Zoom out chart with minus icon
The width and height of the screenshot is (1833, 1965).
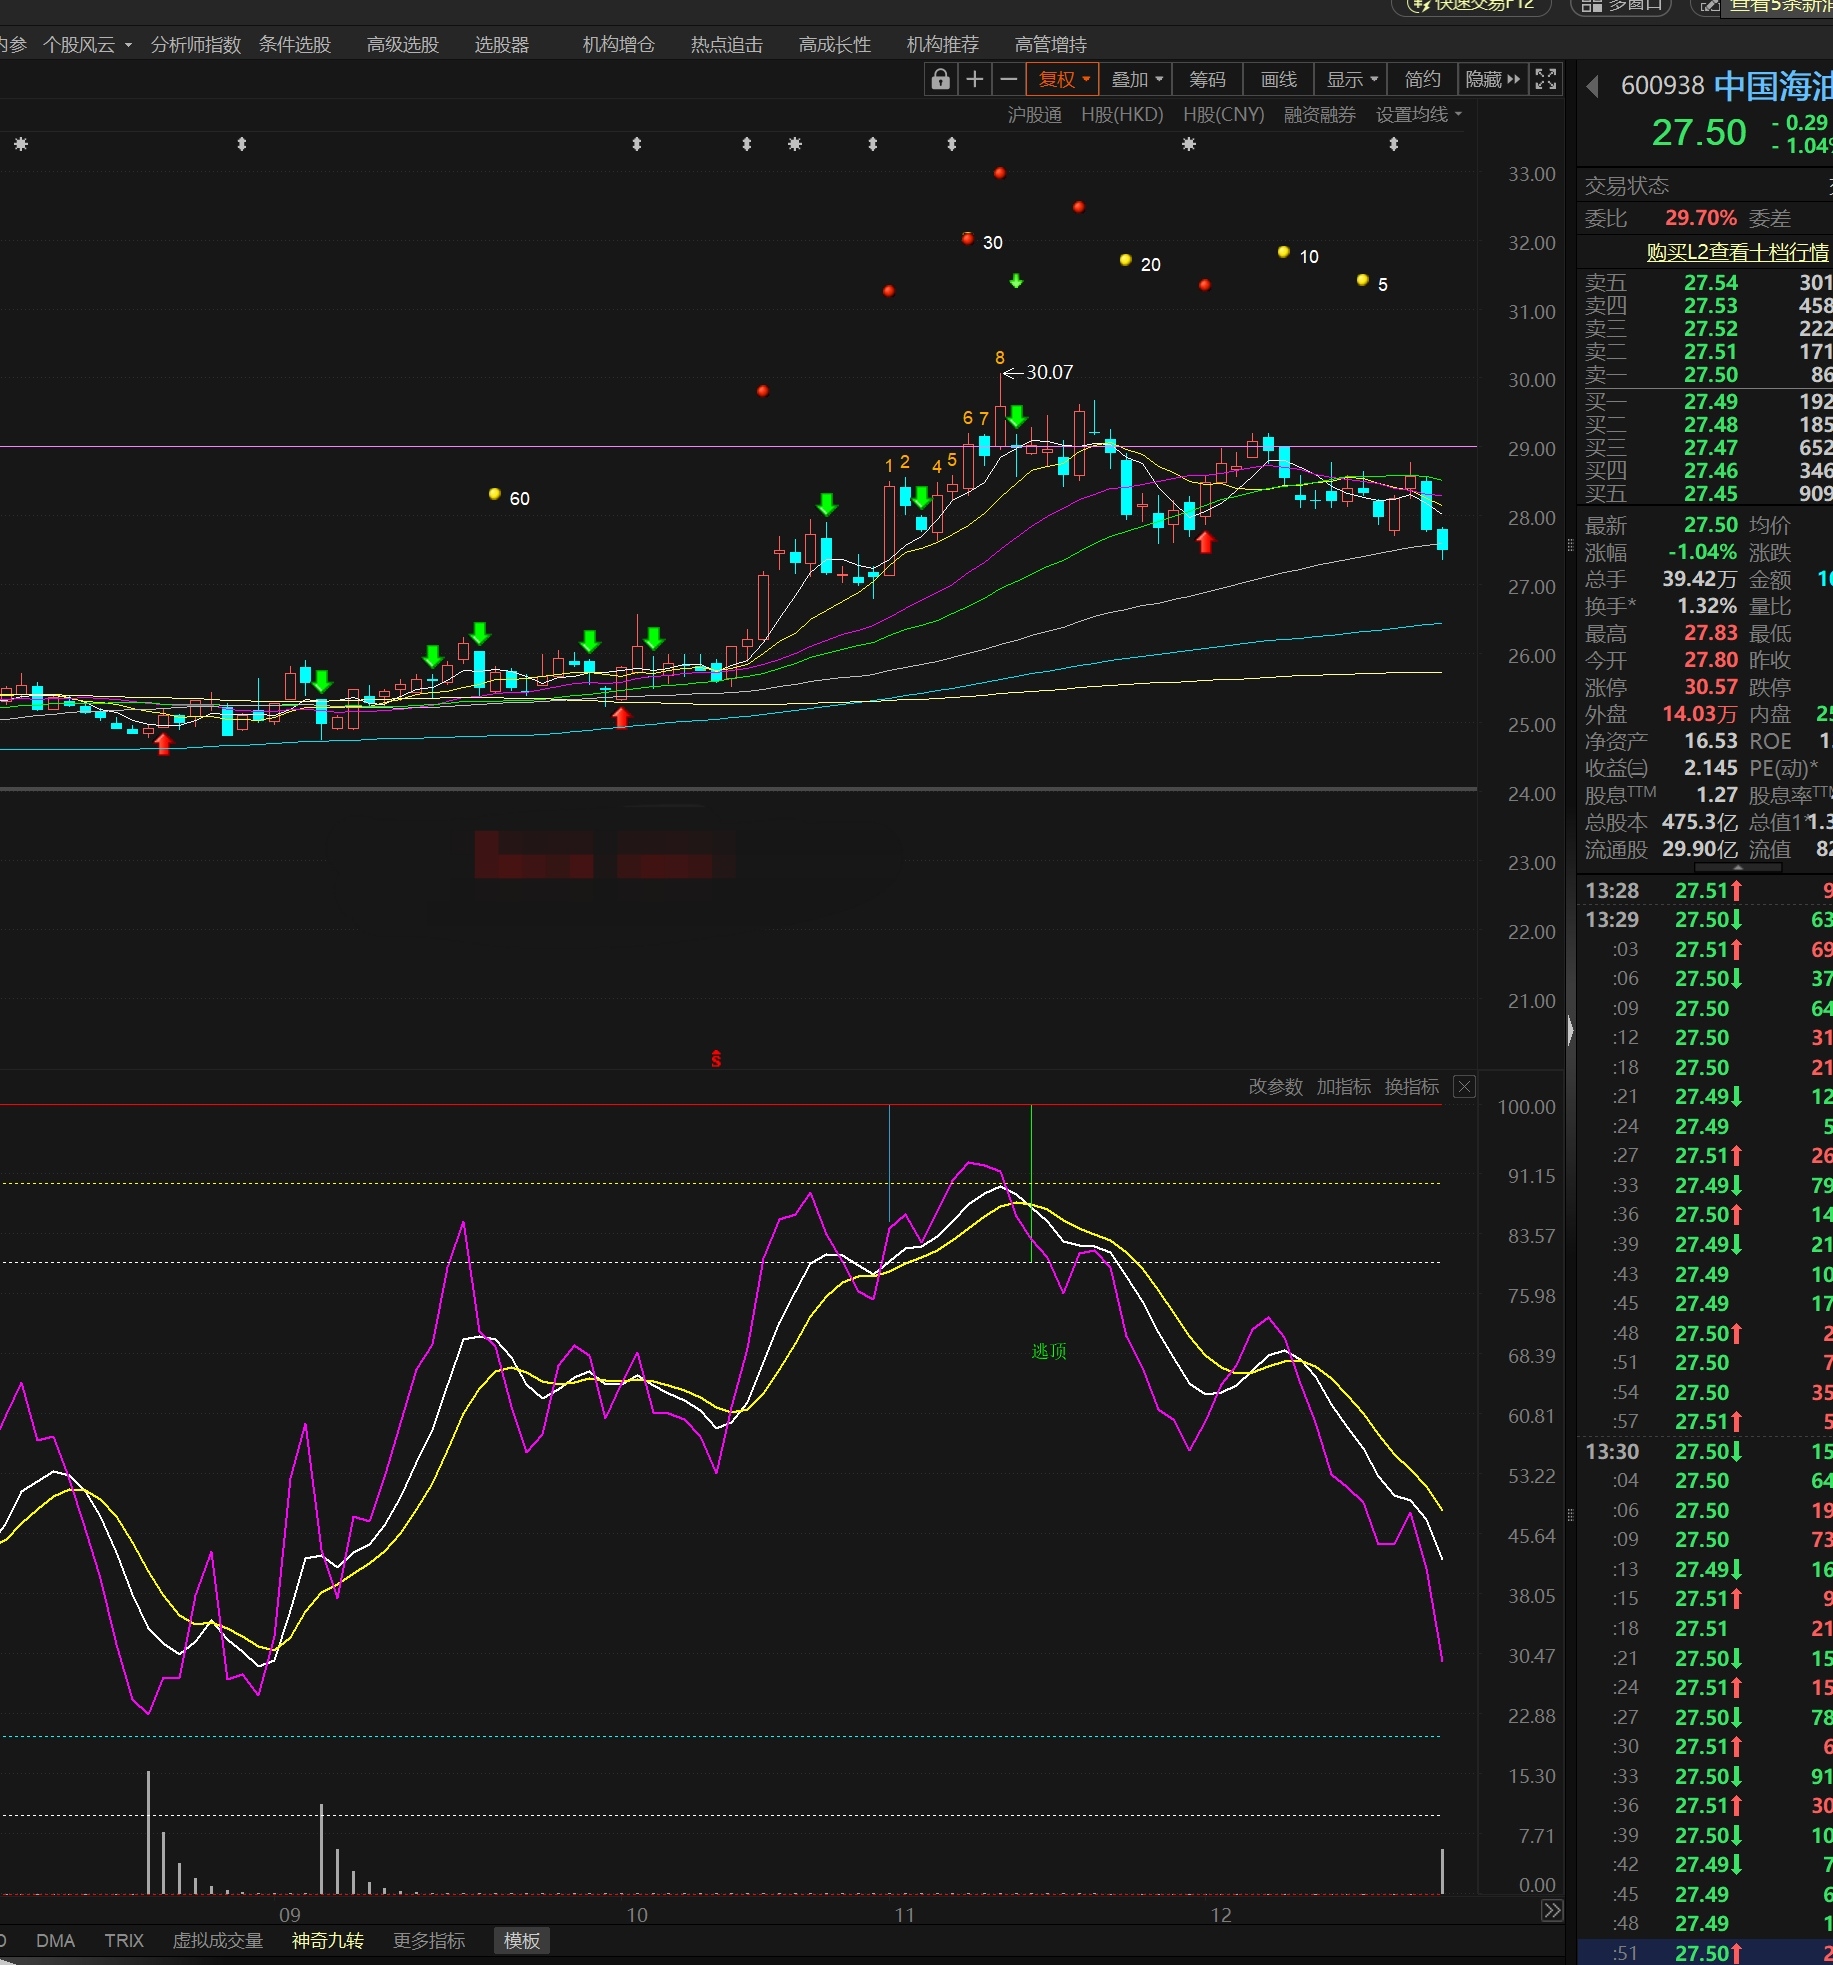tap(1009, 80)
